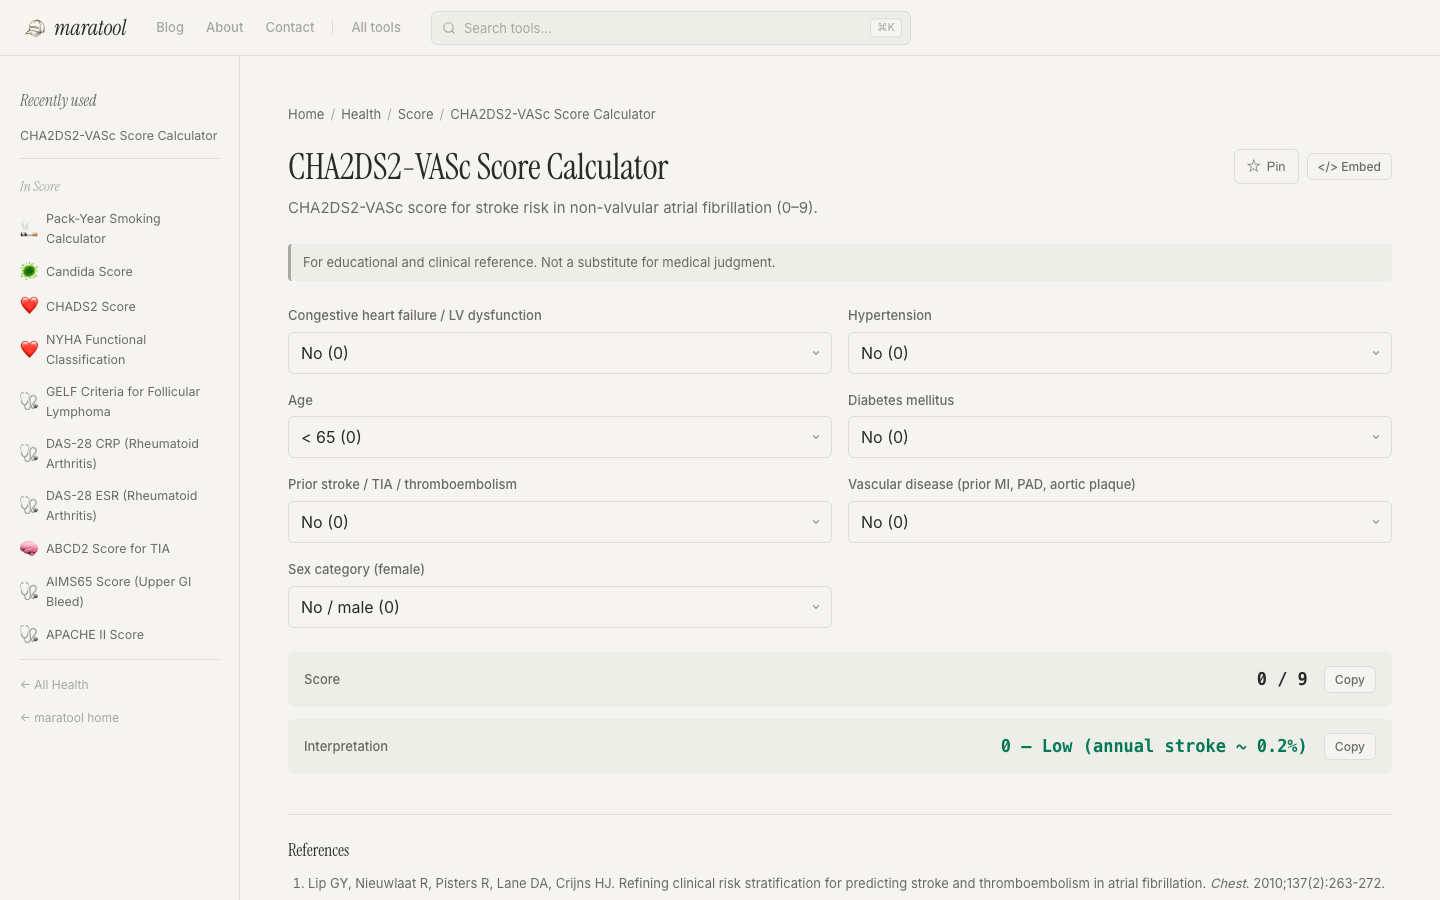
Task: Open the Contact page
Action: click(290, 27)
